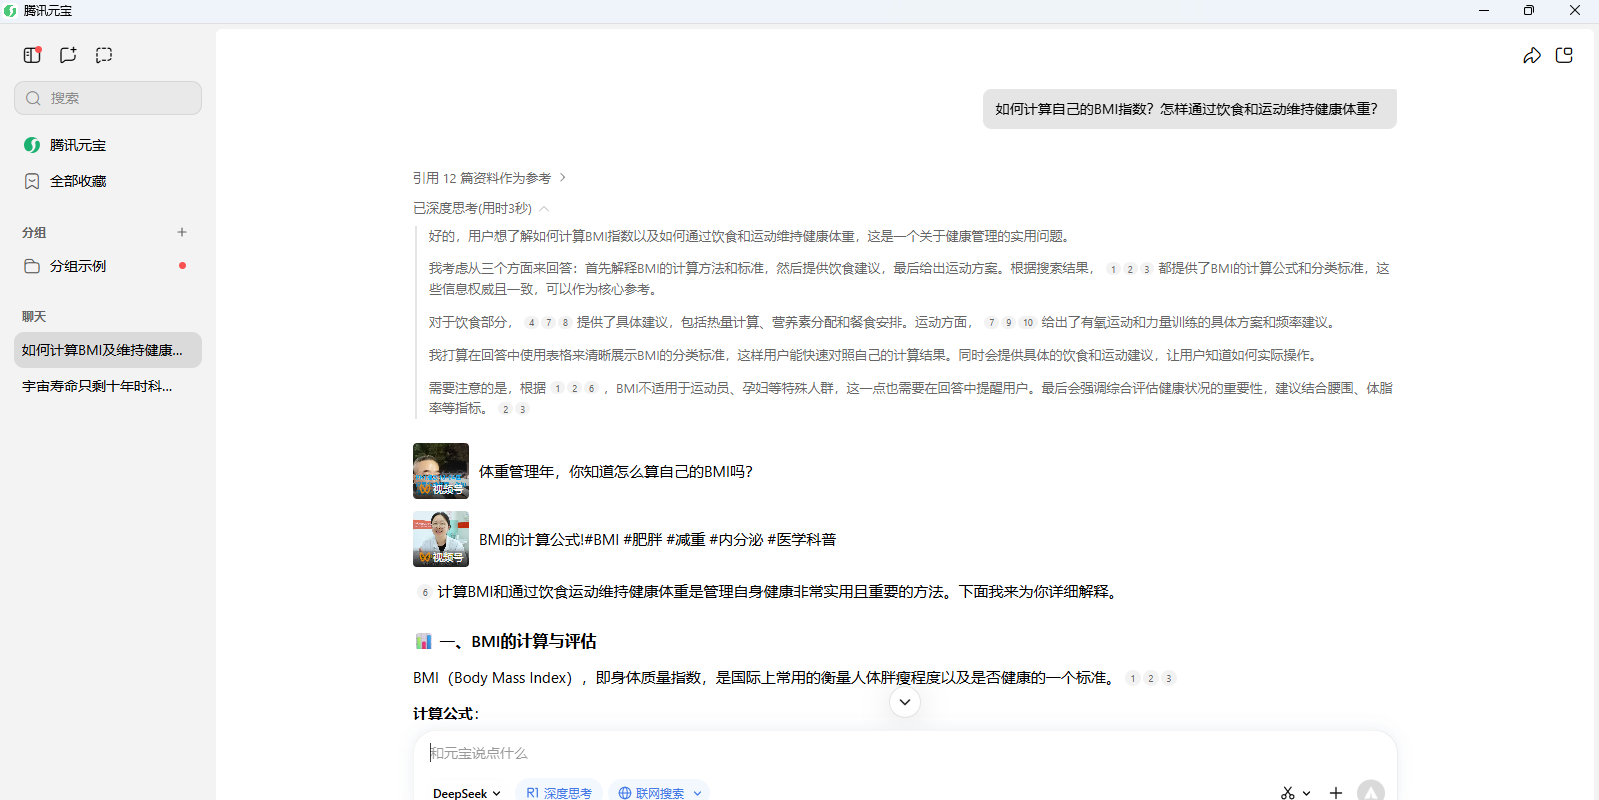Open the 体重管理年 video thumbnail
This screenshot has height=800, width=1599.
coord(441,471)
